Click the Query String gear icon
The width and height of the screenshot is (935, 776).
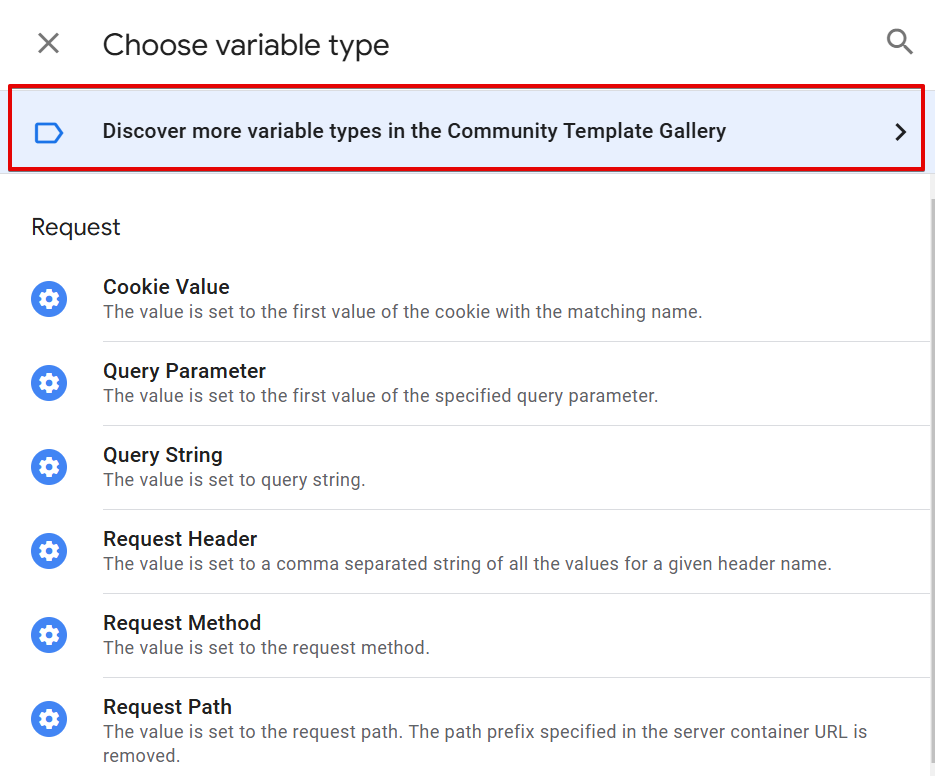point(49,467)
